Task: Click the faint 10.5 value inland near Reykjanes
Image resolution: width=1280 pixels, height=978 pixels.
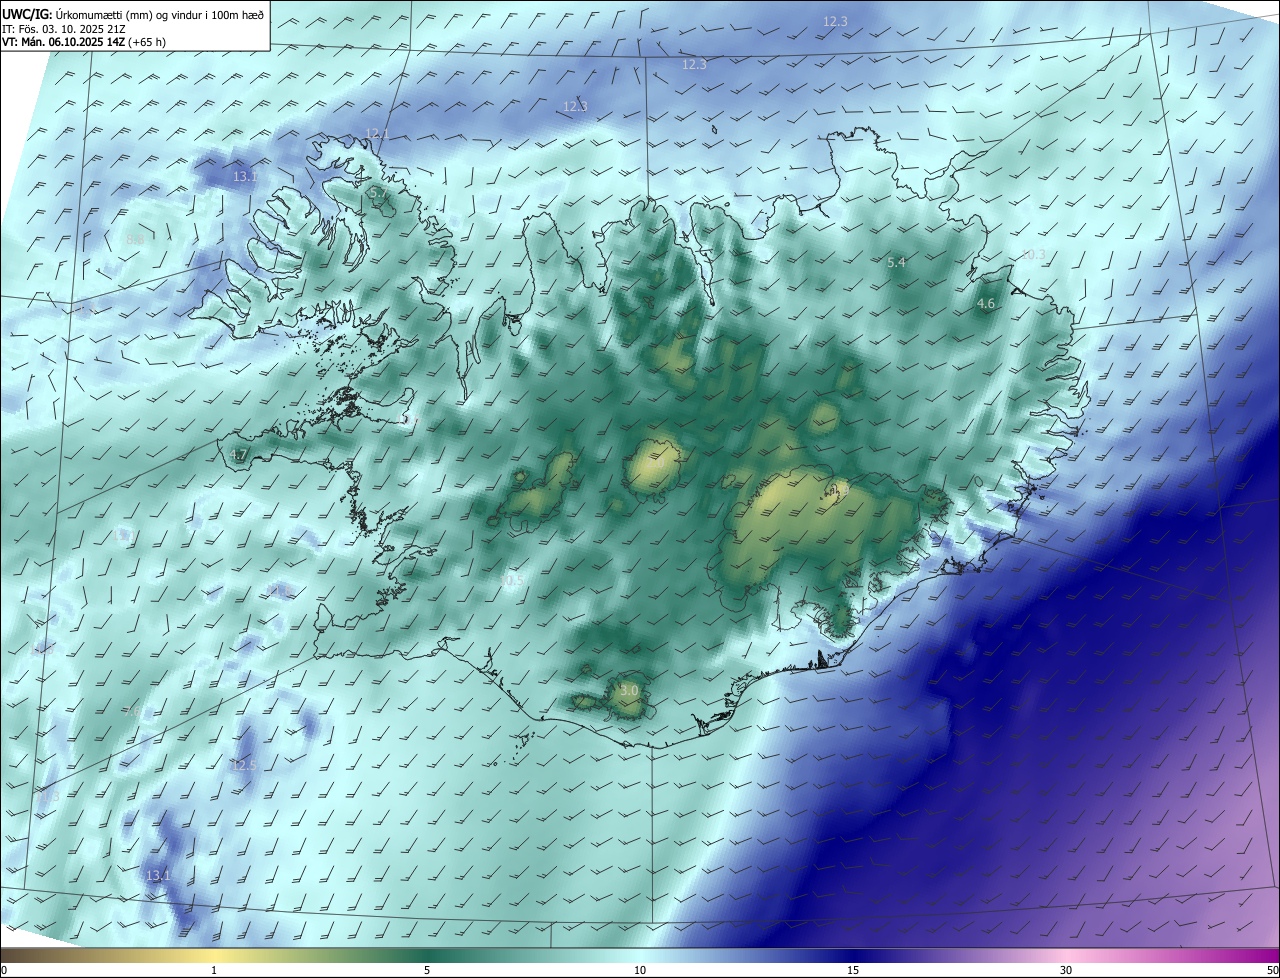Action: (512, 581)
